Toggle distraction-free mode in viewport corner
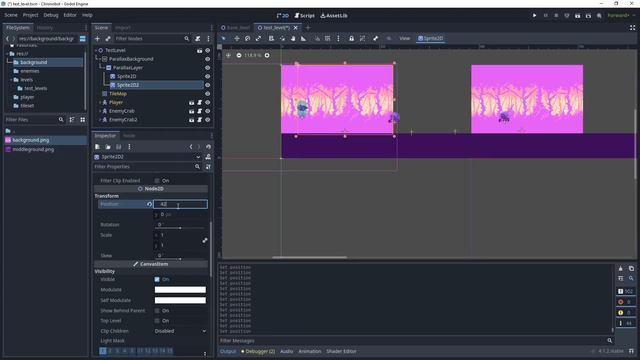640x360 pixels. [632, 28]
